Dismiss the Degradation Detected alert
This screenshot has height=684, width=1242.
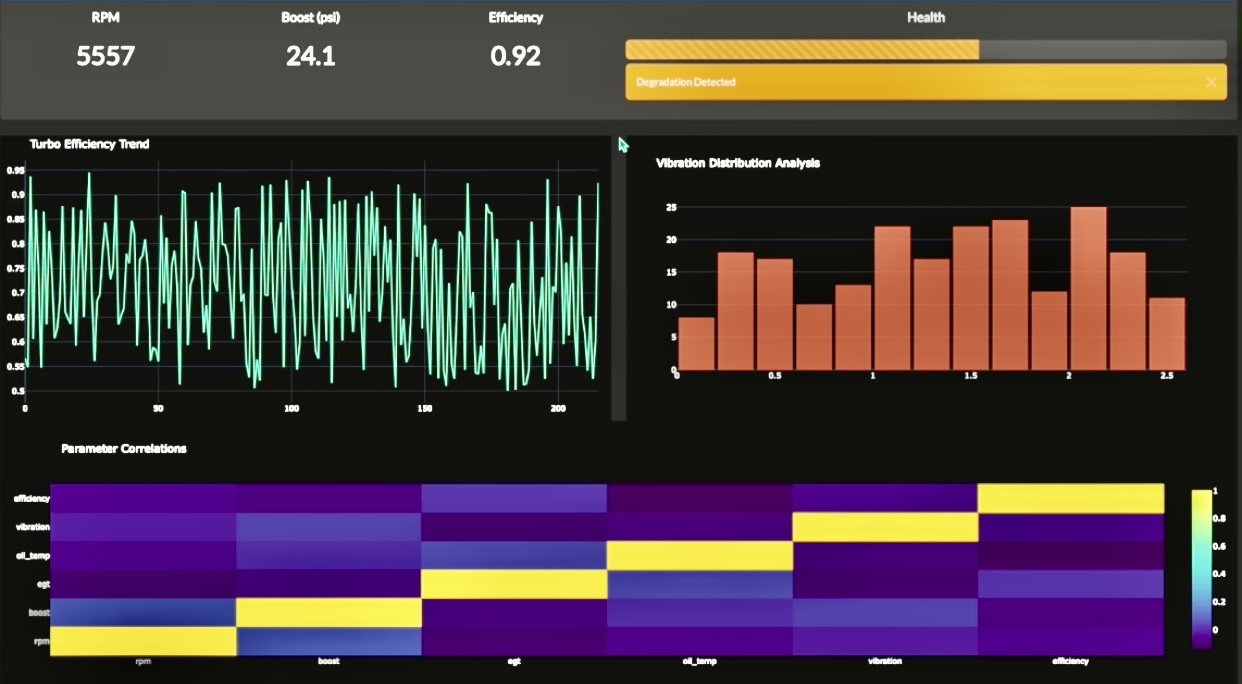pos(1211,82)
